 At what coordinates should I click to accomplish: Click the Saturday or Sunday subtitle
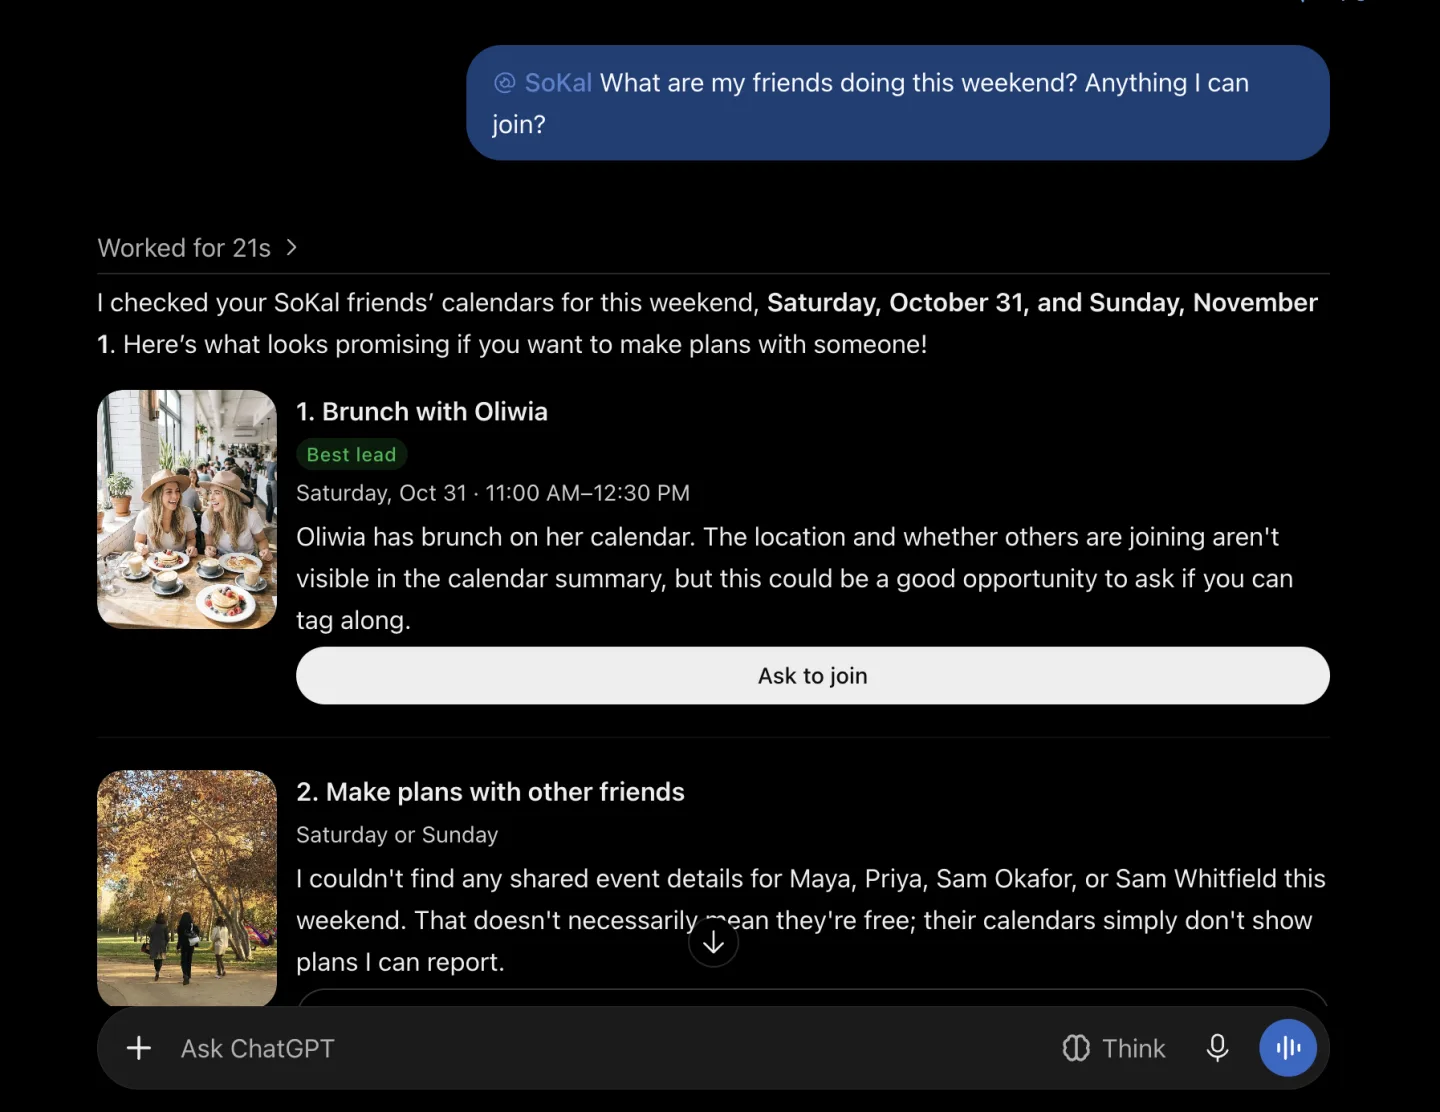pyautogui.click(x=397, y=835)
